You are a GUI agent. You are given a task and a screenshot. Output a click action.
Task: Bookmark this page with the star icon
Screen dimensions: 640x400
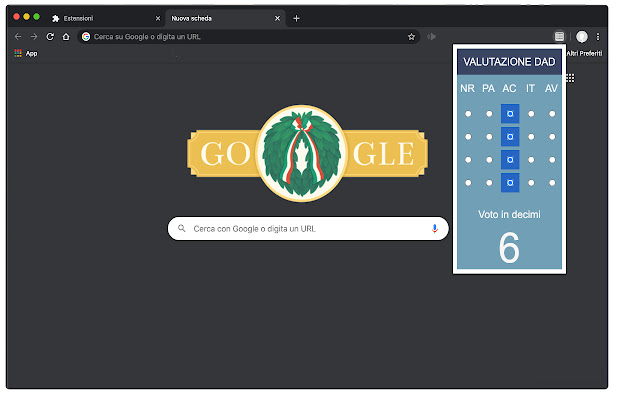[411, 37]
